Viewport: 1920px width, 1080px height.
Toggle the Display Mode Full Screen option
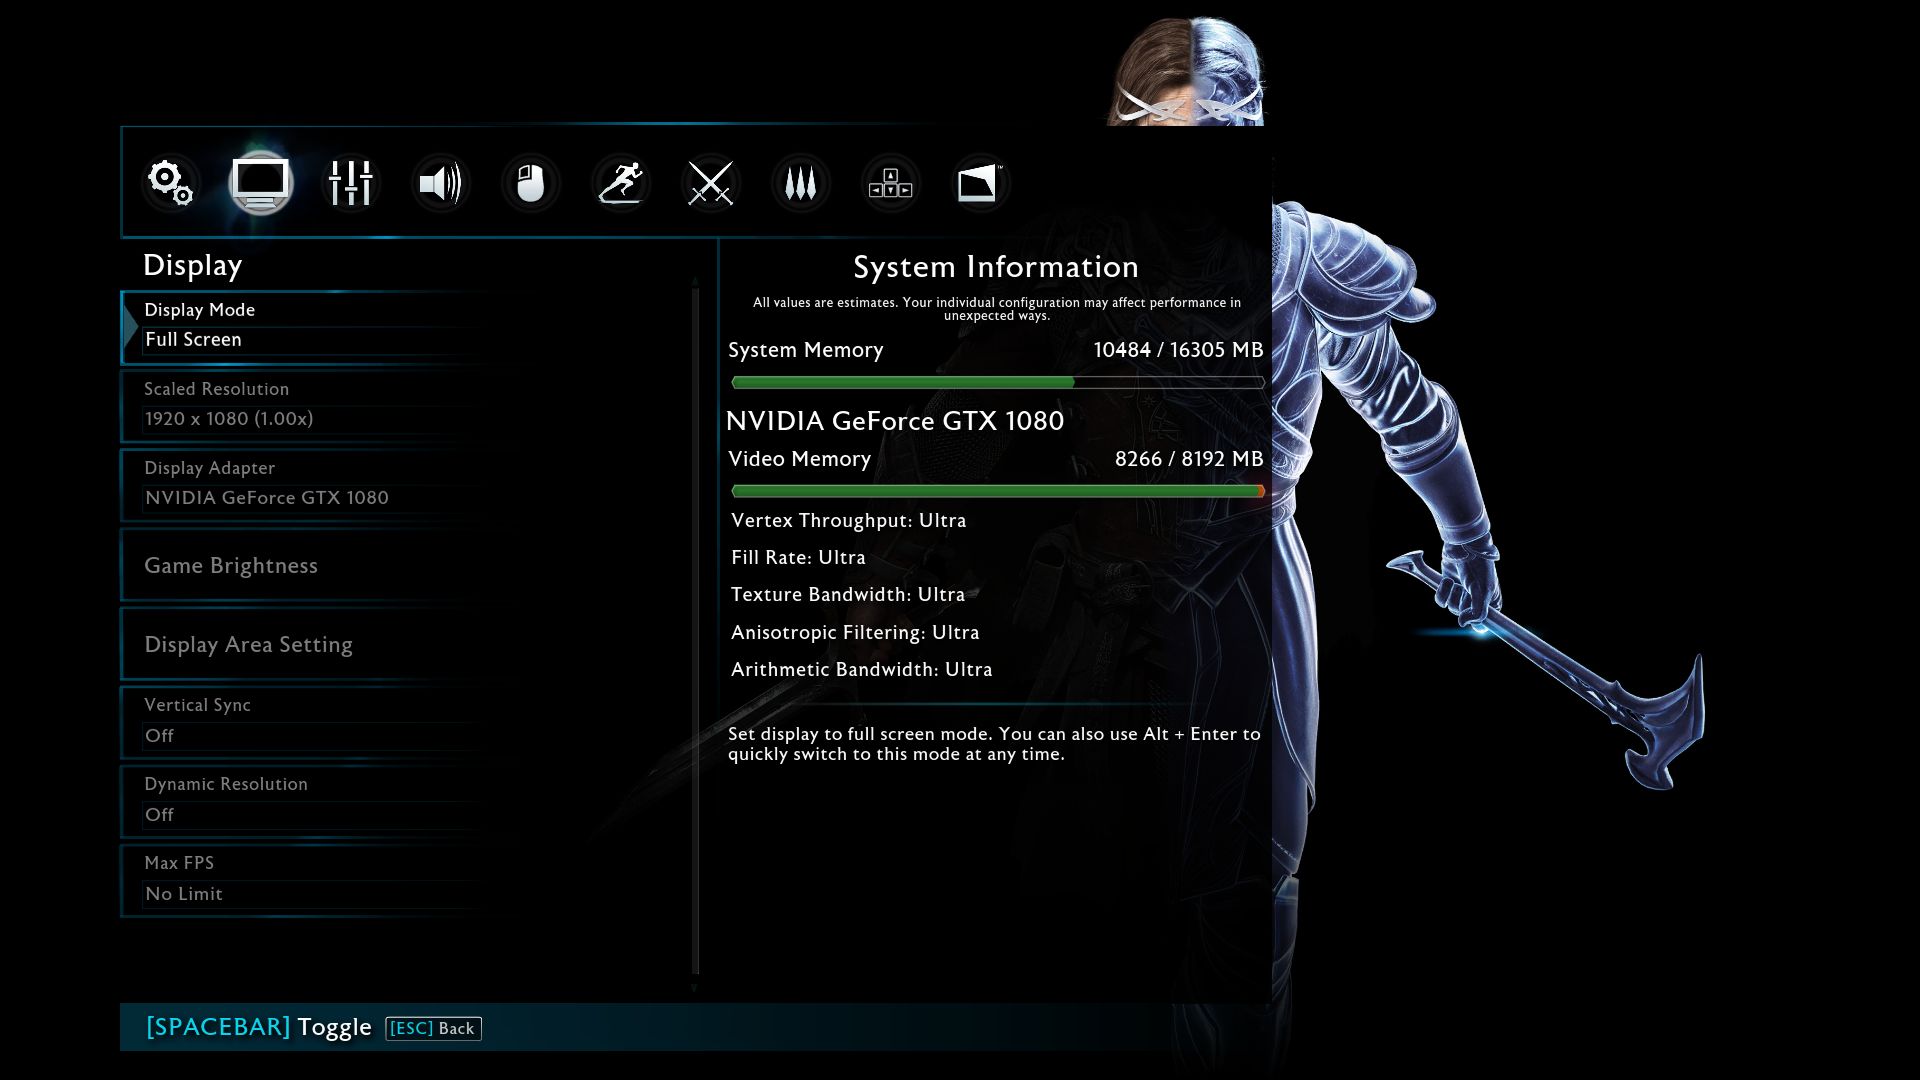coord(405,326)
